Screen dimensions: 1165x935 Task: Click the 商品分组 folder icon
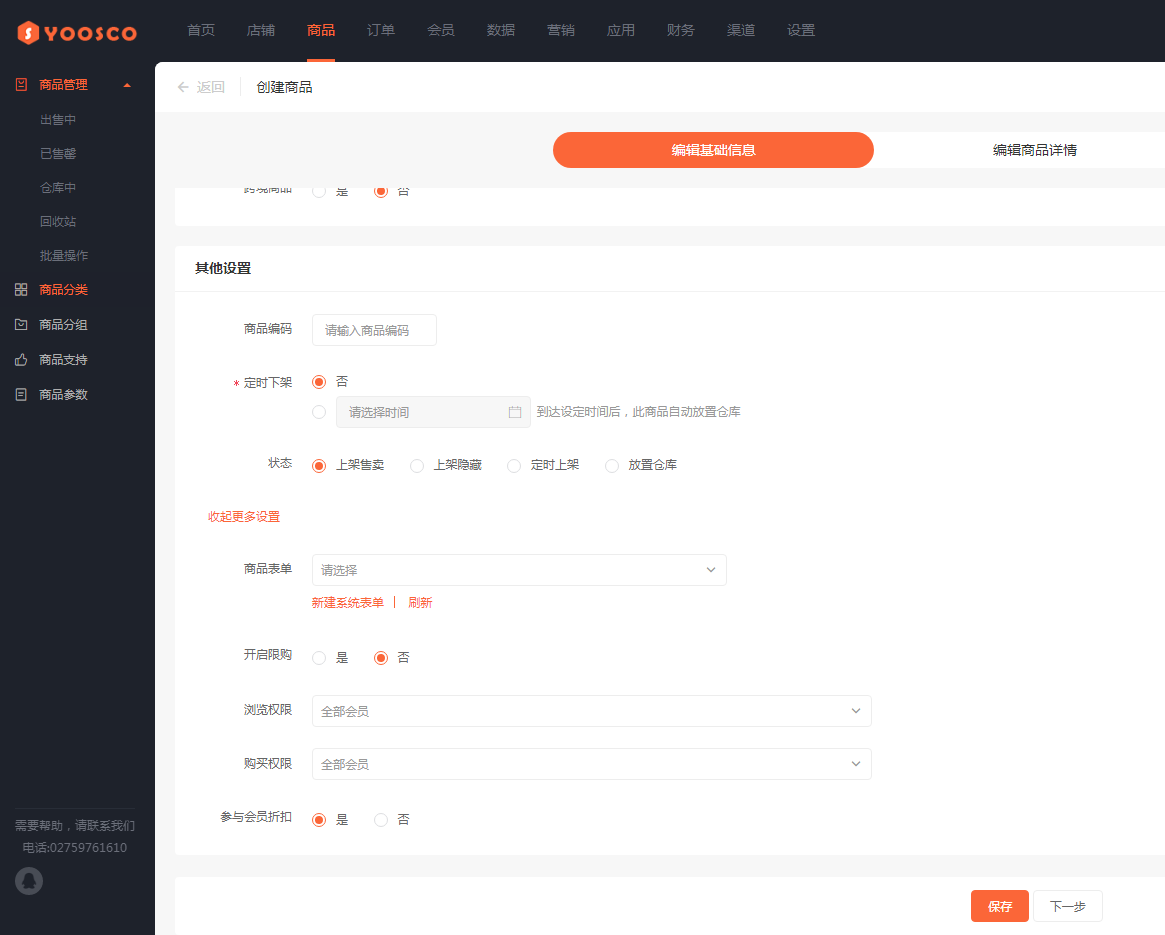pyautogui.click(x=21, y=325)
